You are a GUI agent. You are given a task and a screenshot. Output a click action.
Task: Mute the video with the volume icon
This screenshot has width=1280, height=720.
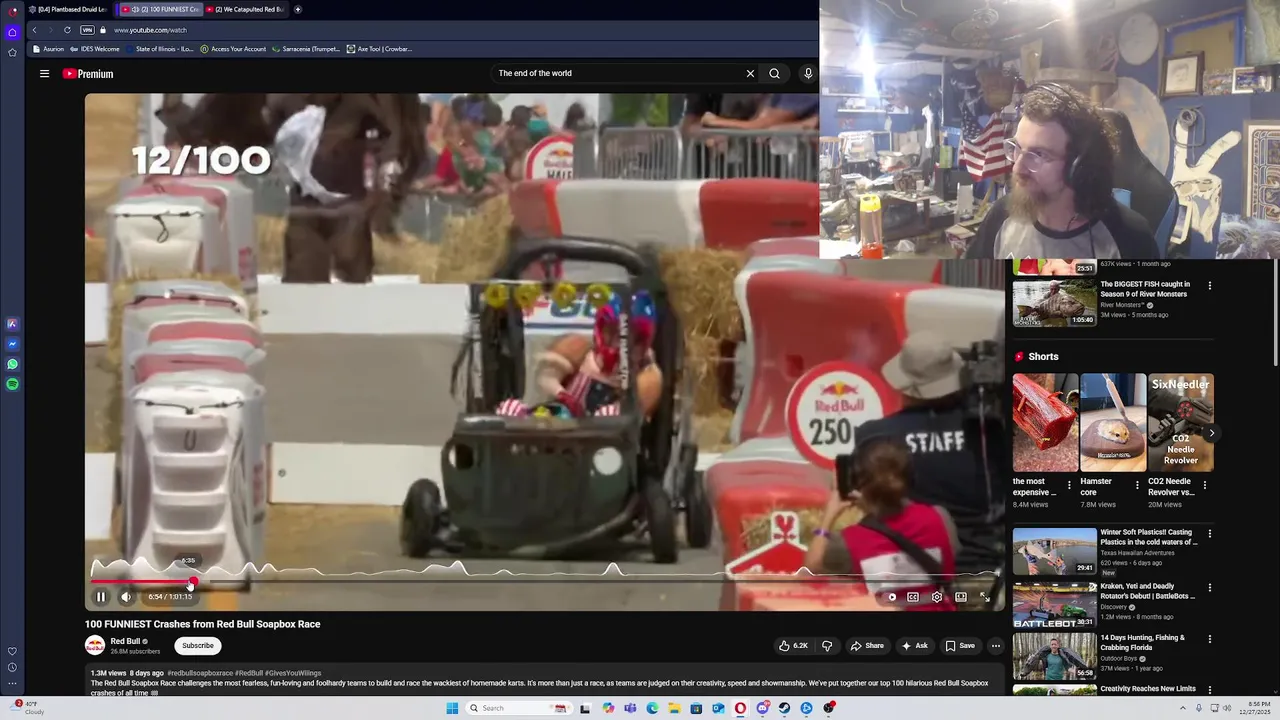(126, 597)
